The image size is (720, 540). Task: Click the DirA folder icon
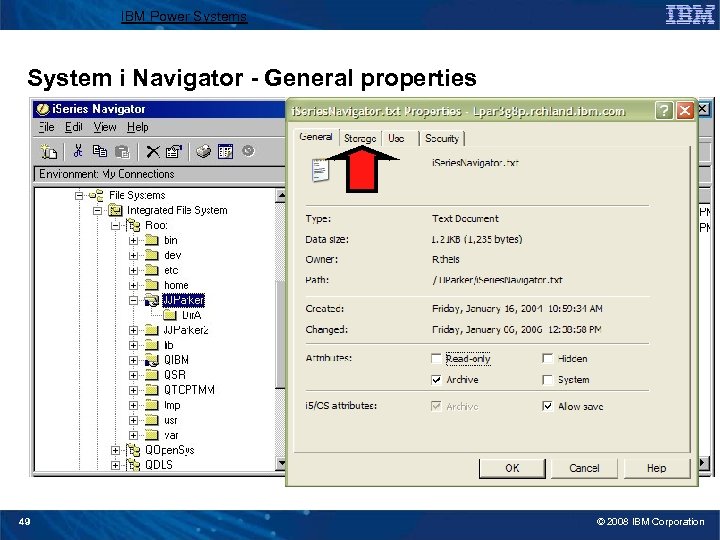[x=170, y=315]
